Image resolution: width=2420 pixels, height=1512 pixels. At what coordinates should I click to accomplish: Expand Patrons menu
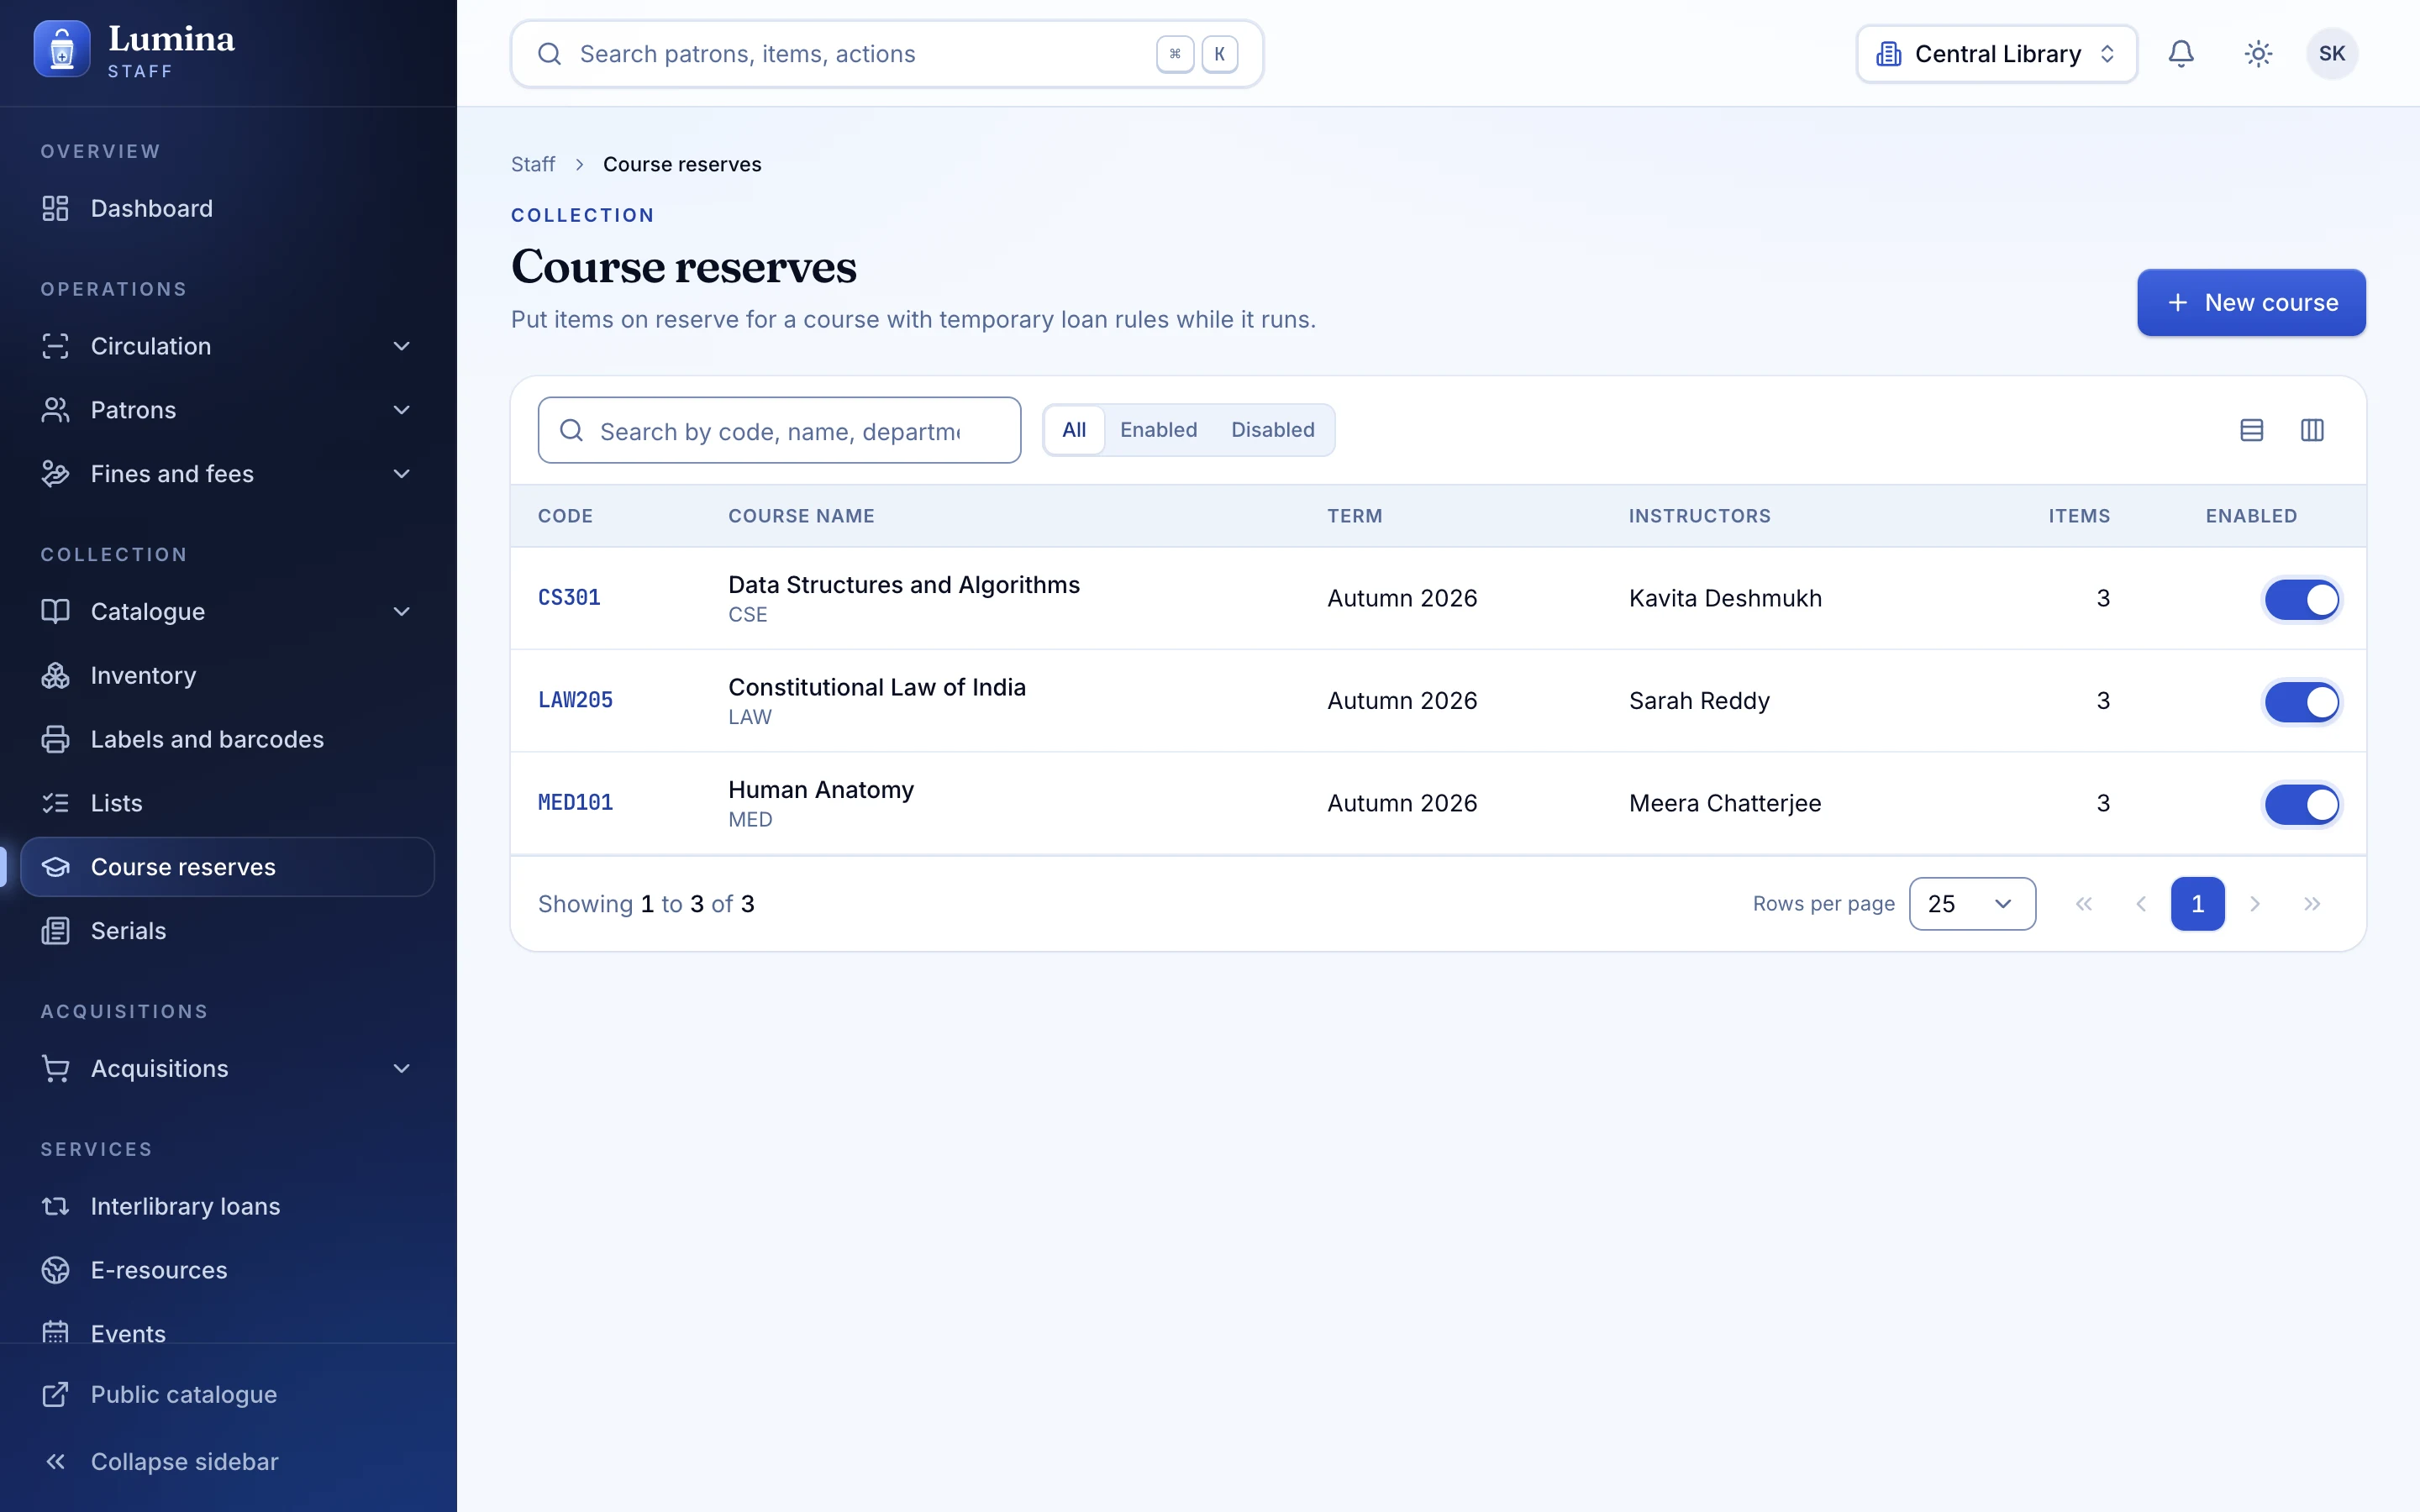[x=227, y=410]
